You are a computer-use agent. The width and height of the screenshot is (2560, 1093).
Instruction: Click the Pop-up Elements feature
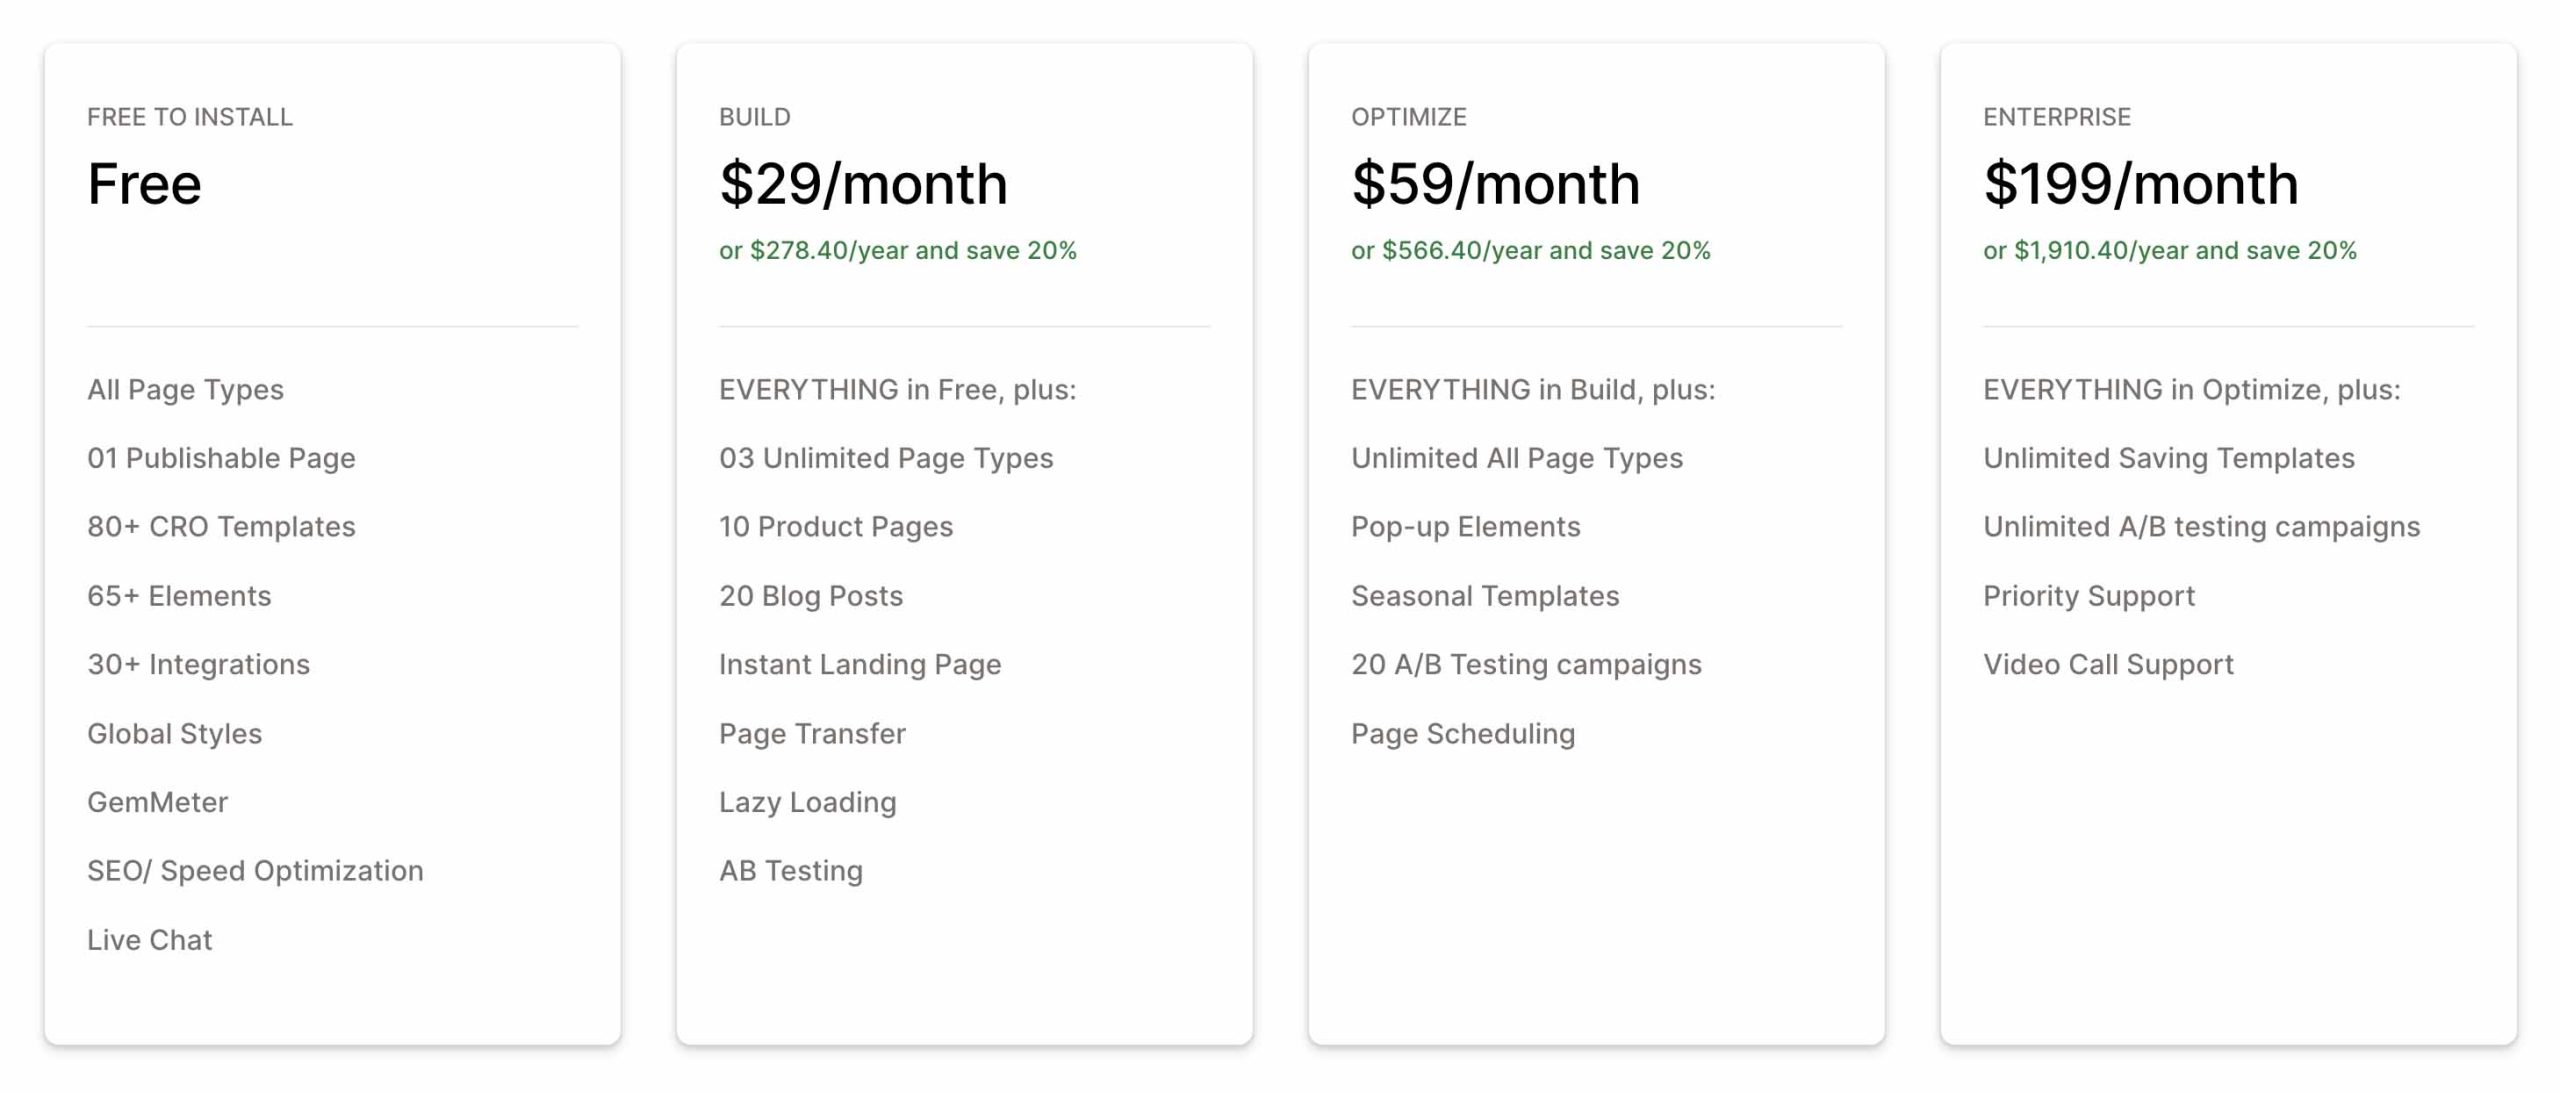pyautogui.click(x=1465, y=527)
